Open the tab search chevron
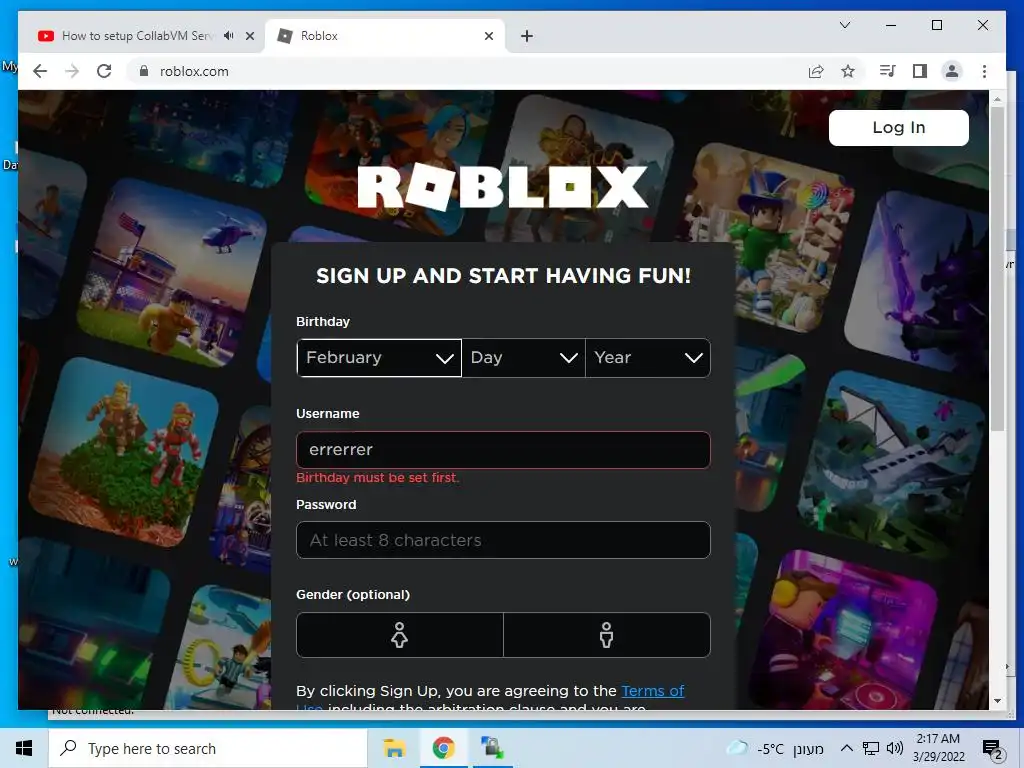The width and height of the screenshot is (1024, 768). tap(844, 25)
